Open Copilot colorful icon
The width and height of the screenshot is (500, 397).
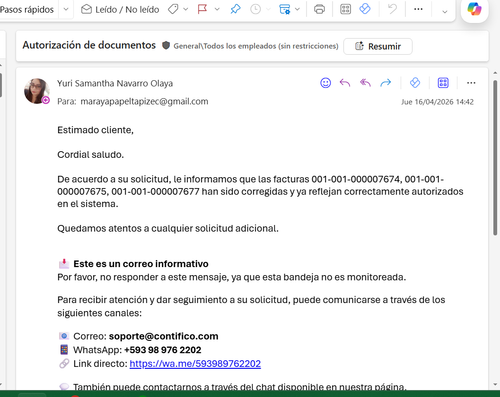pos(474,9)
